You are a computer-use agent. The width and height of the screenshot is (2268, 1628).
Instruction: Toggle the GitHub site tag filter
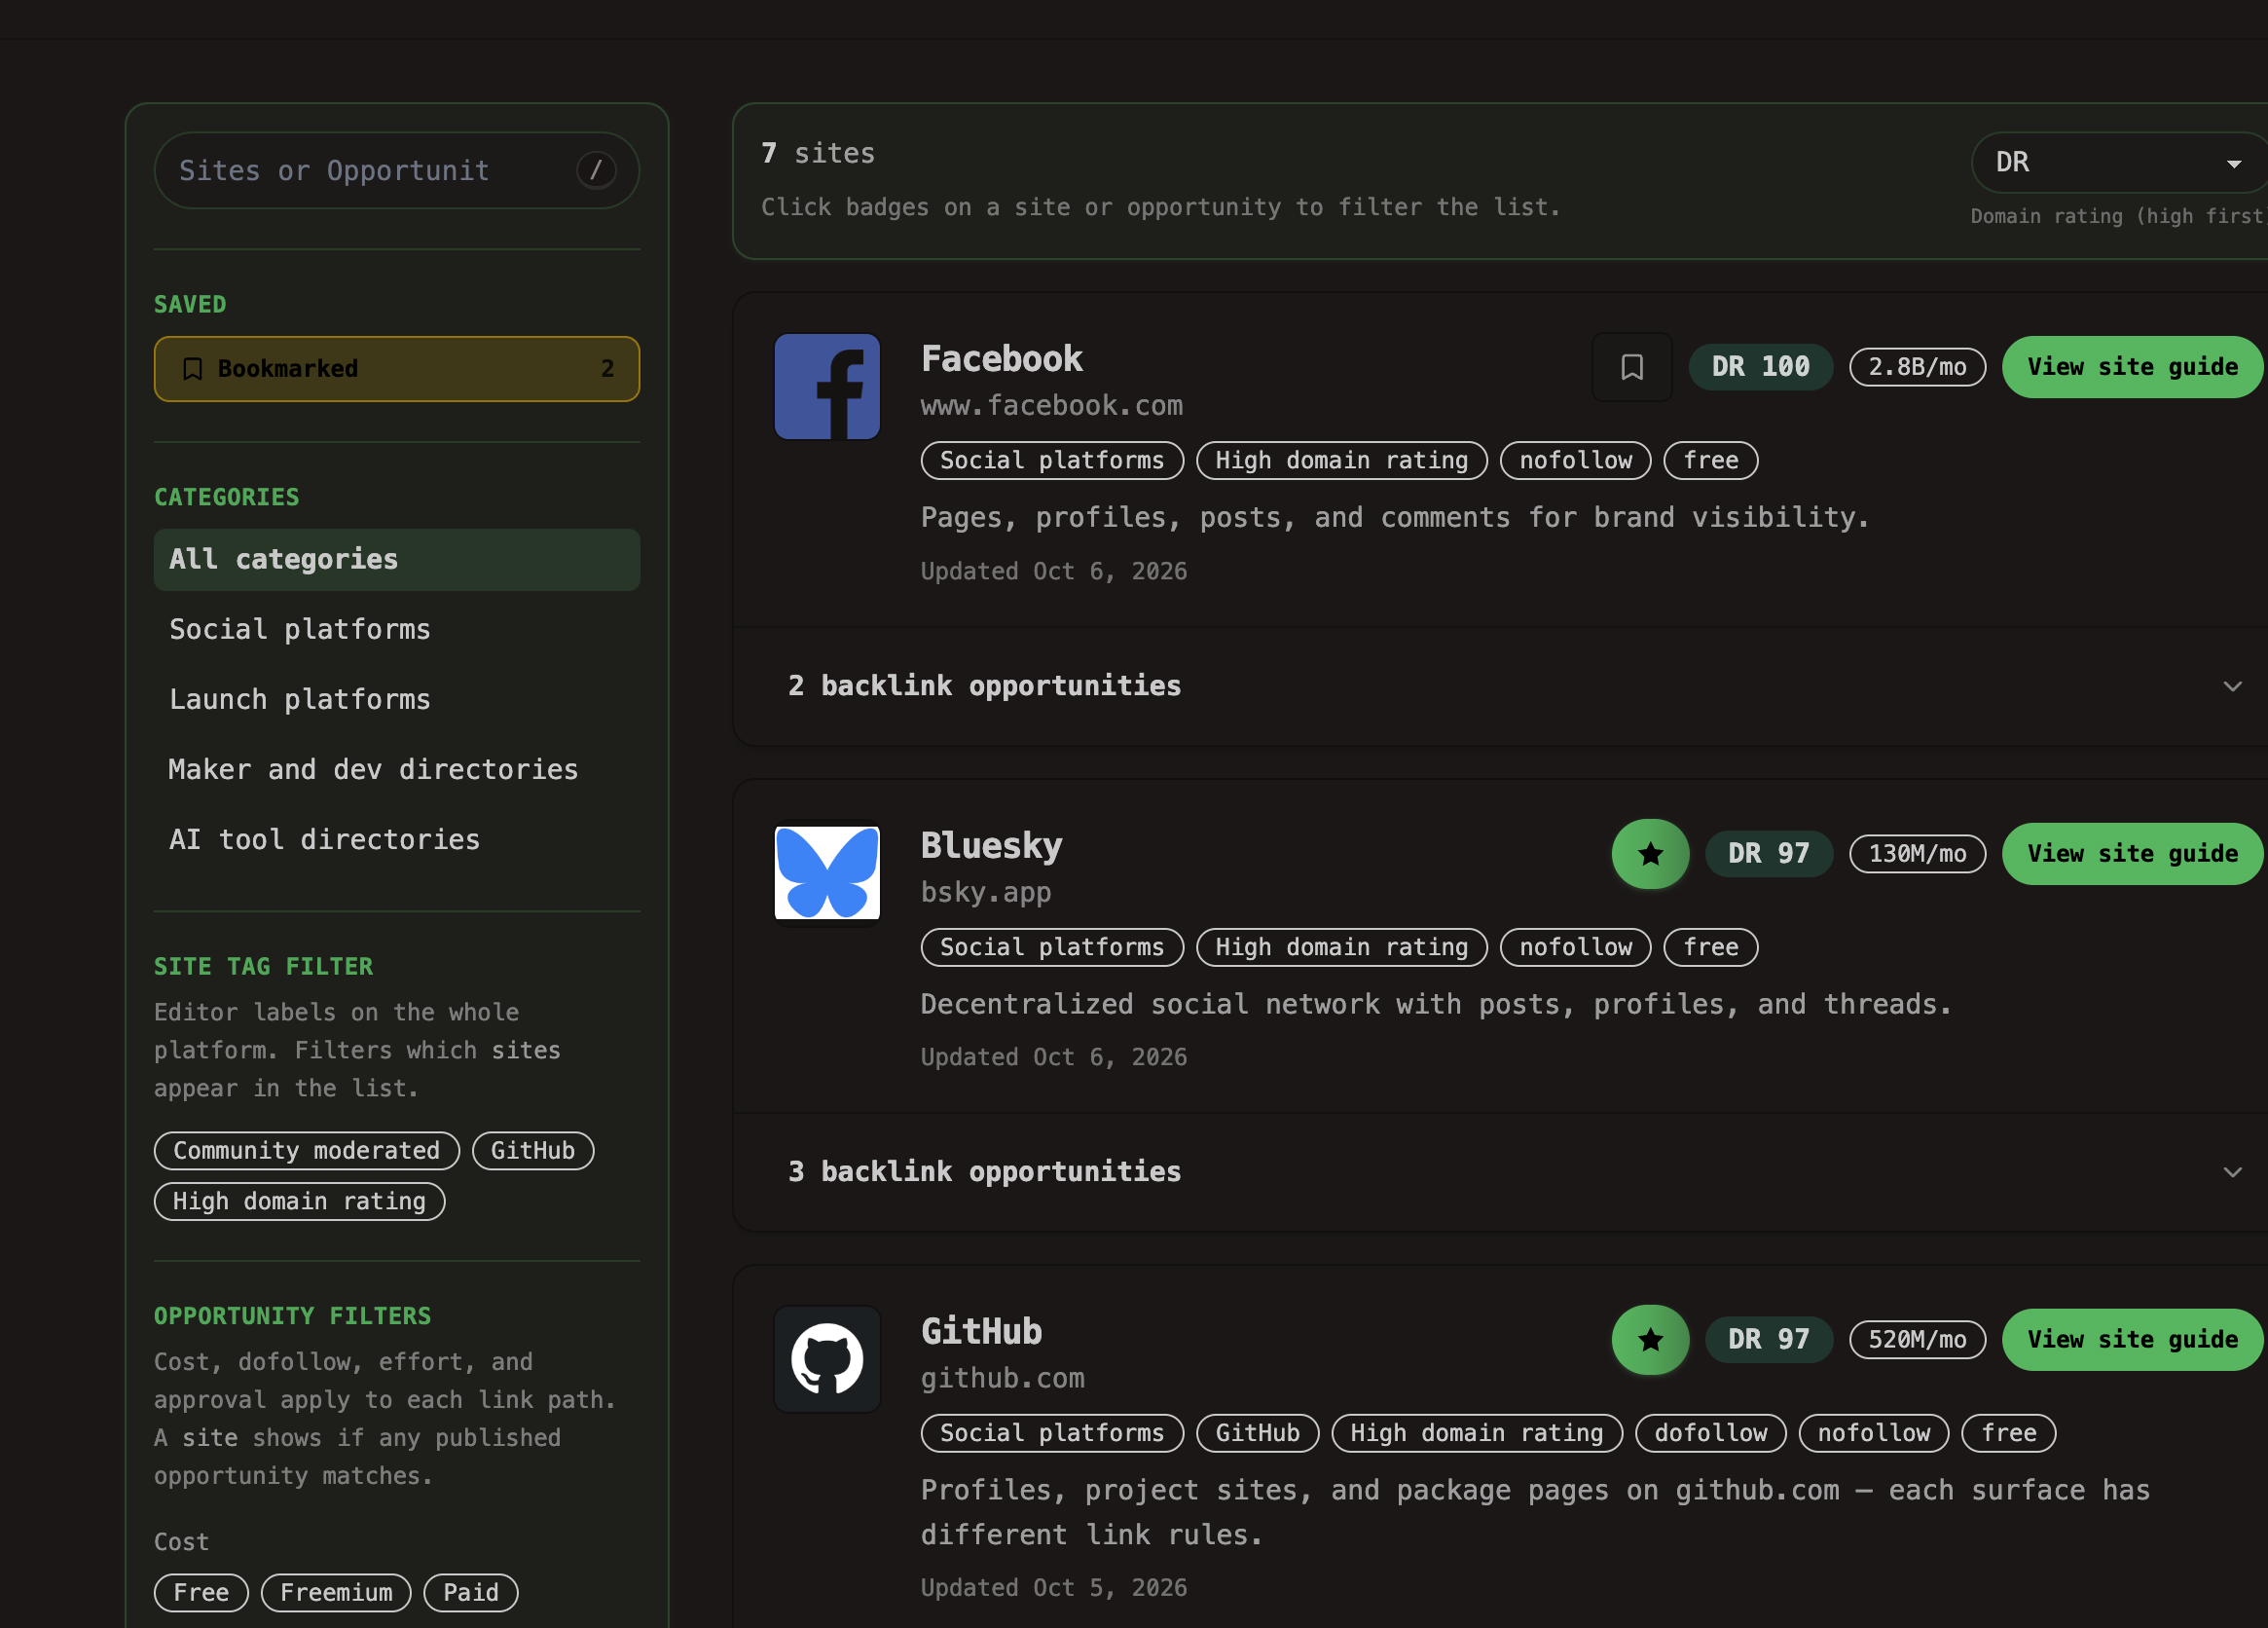[x=532, y=1150]
